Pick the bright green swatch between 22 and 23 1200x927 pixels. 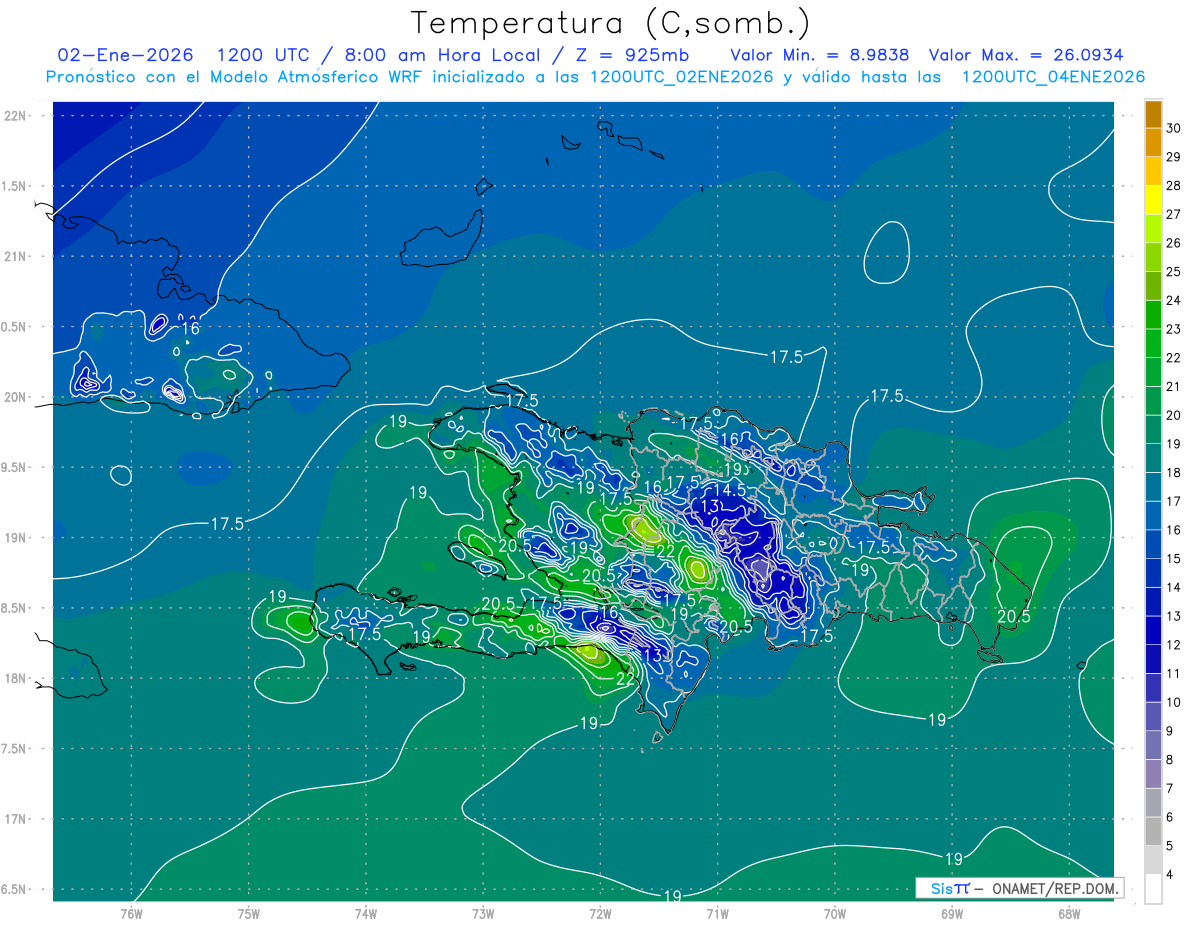click(x=1153, y=344)
